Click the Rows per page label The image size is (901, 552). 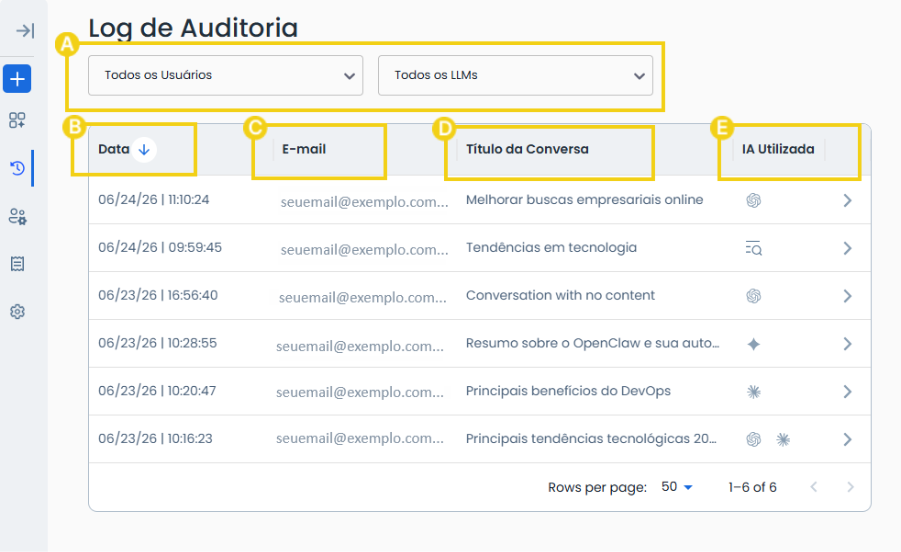tap(597, 487)
